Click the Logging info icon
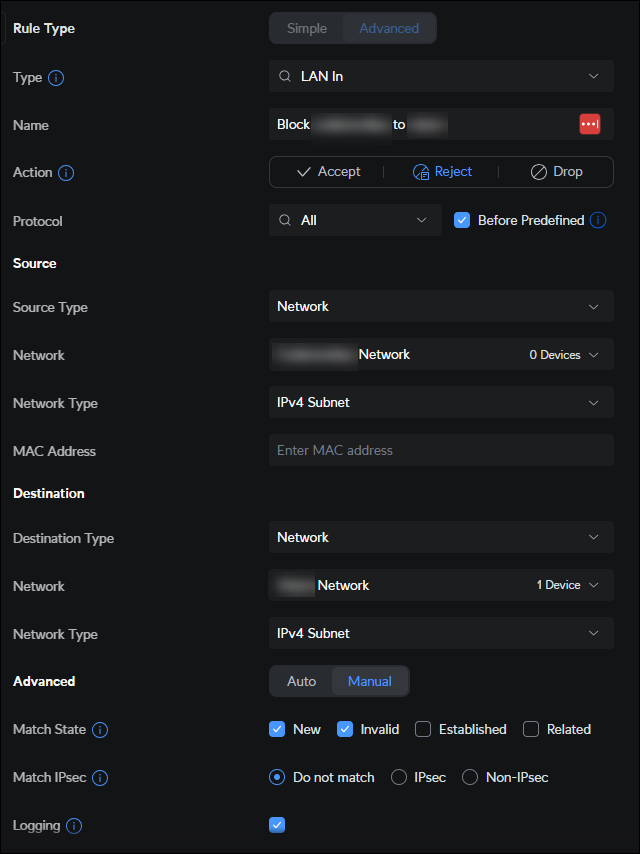 point(74,826)
